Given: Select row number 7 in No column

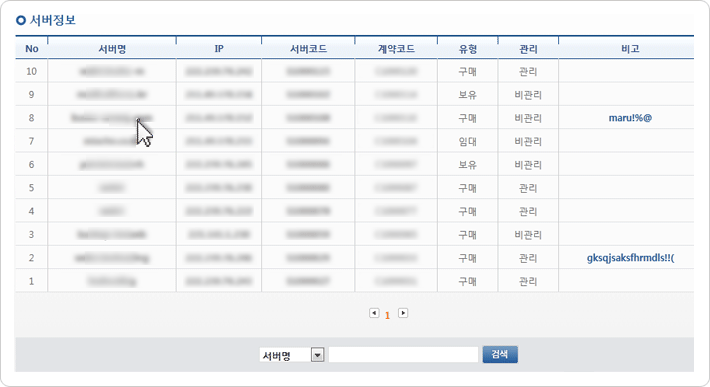Looking at the screenshot, I should tap(31, 141).
